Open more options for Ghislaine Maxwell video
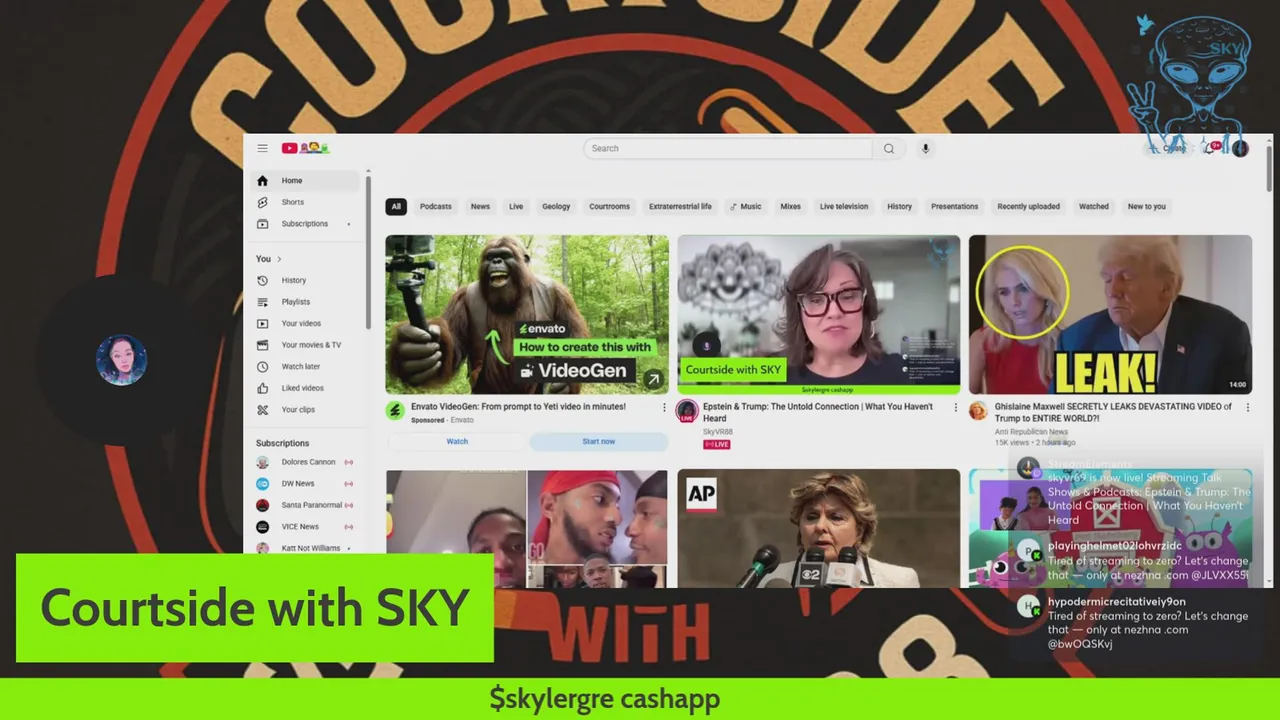Image resolution: width=1280 pixels, height=720 pixels. click(x=1247, y=407)
